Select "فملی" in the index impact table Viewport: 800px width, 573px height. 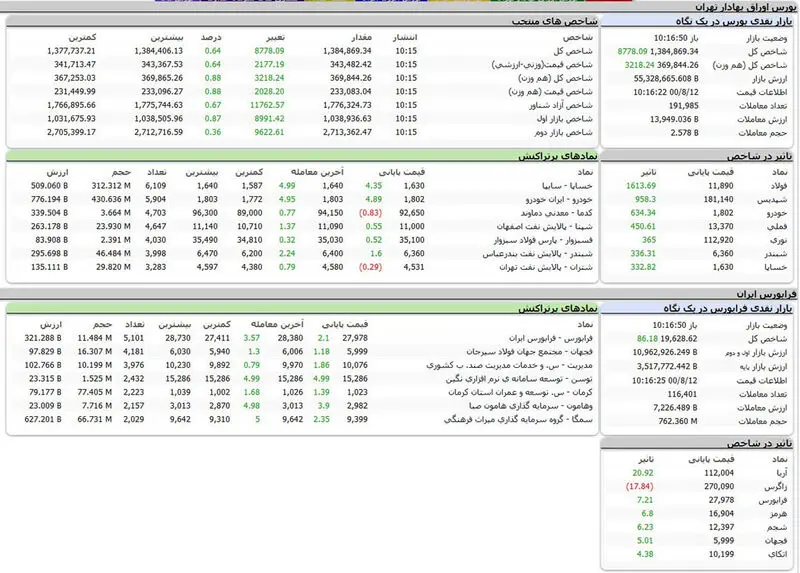tap(780, 227)
